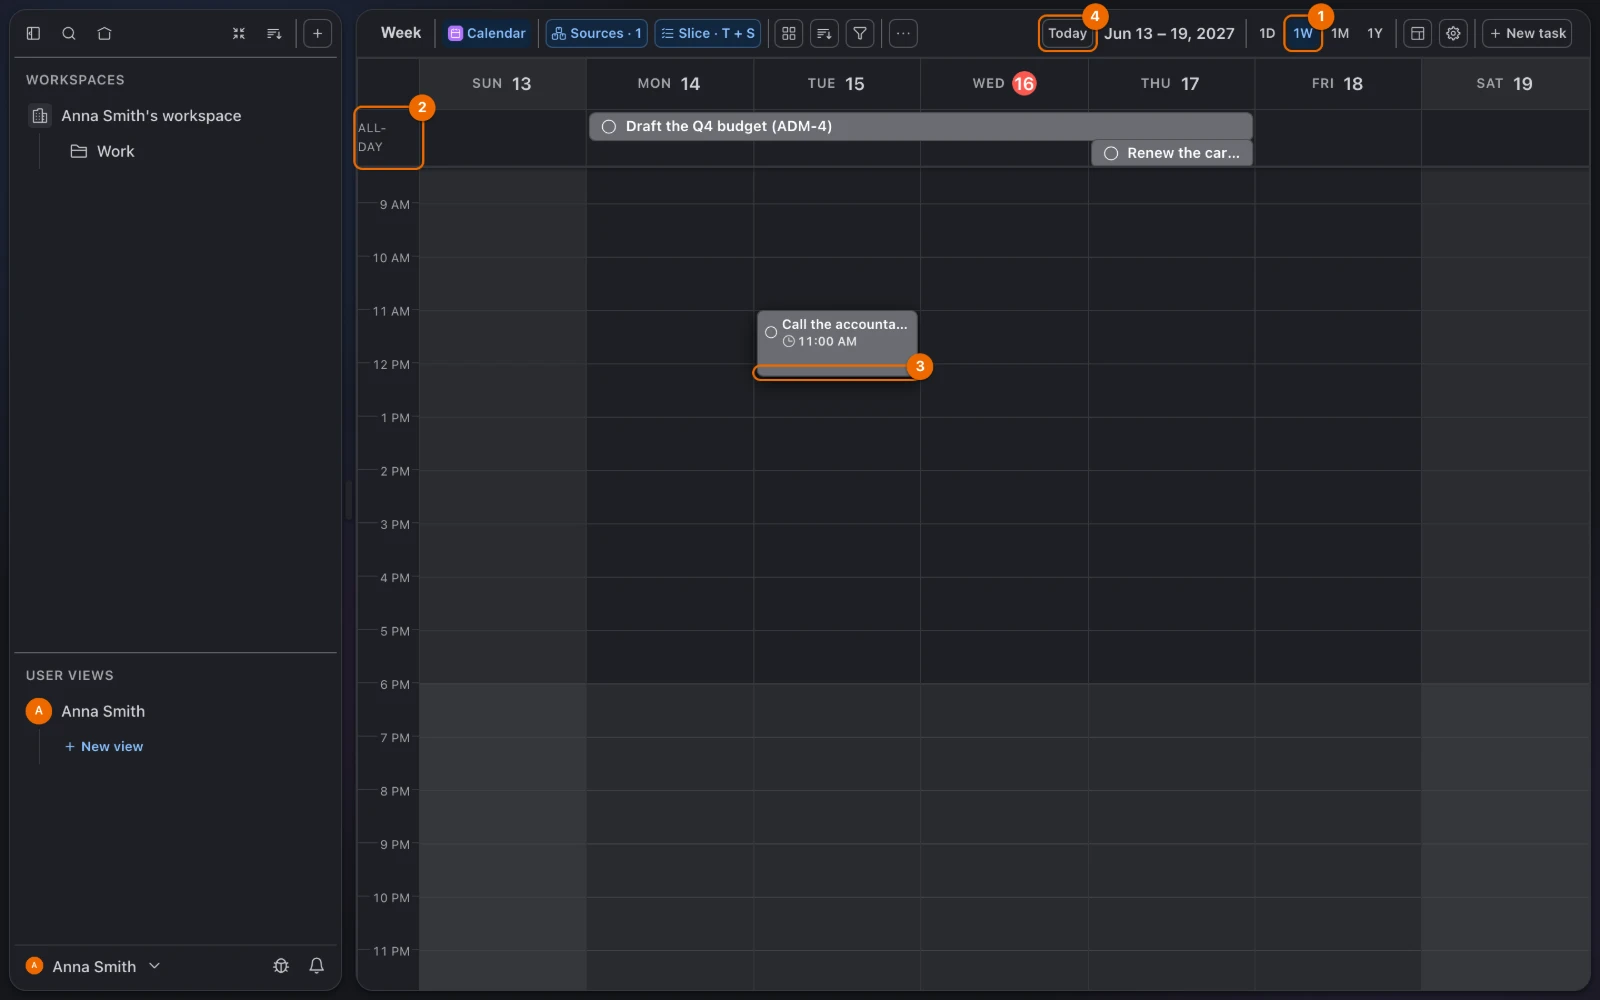
Task: Open the sidebar sort options icon
Action: [274, 33]
